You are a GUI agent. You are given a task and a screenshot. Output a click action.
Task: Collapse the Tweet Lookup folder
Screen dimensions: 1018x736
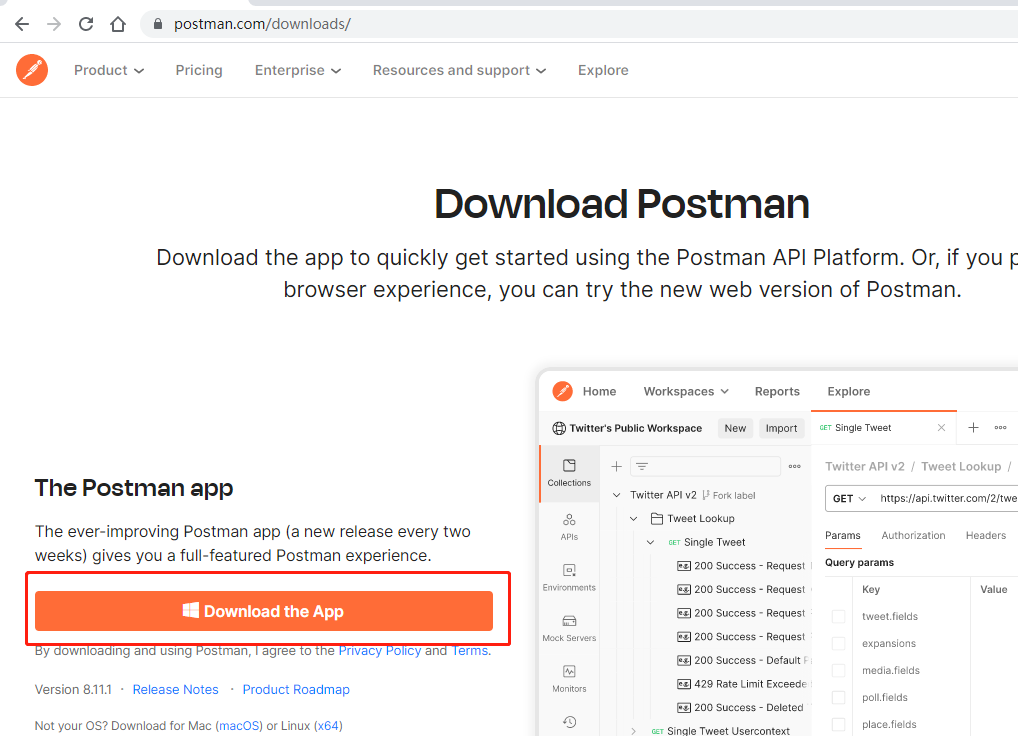[633, 519]
